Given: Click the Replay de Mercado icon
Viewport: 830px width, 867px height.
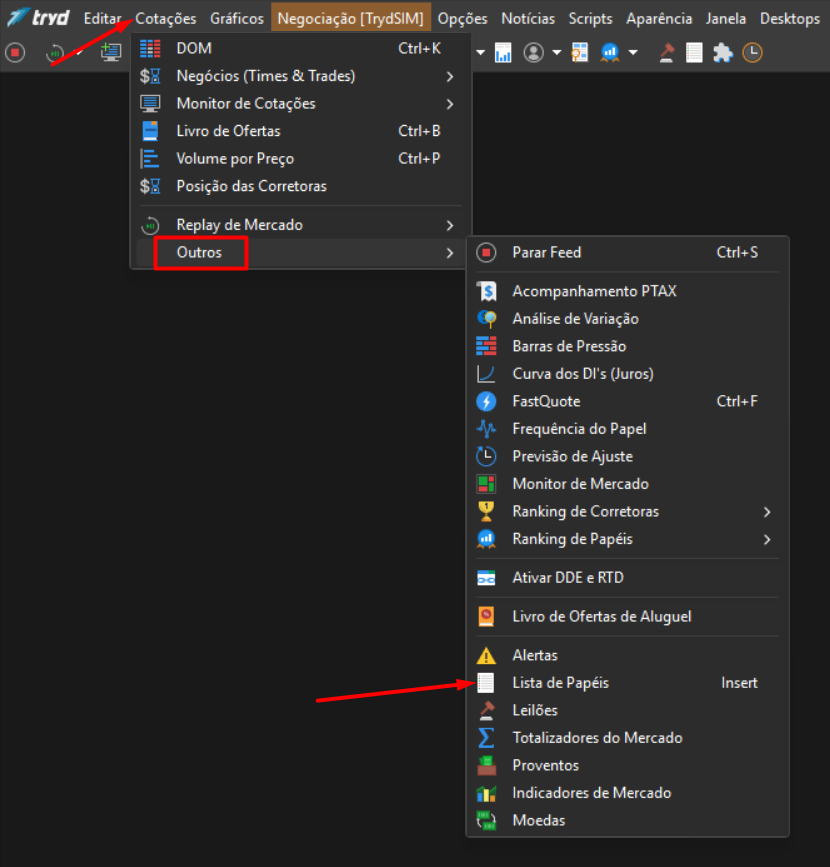Looking at the screenshot, I should coord(150,225).
